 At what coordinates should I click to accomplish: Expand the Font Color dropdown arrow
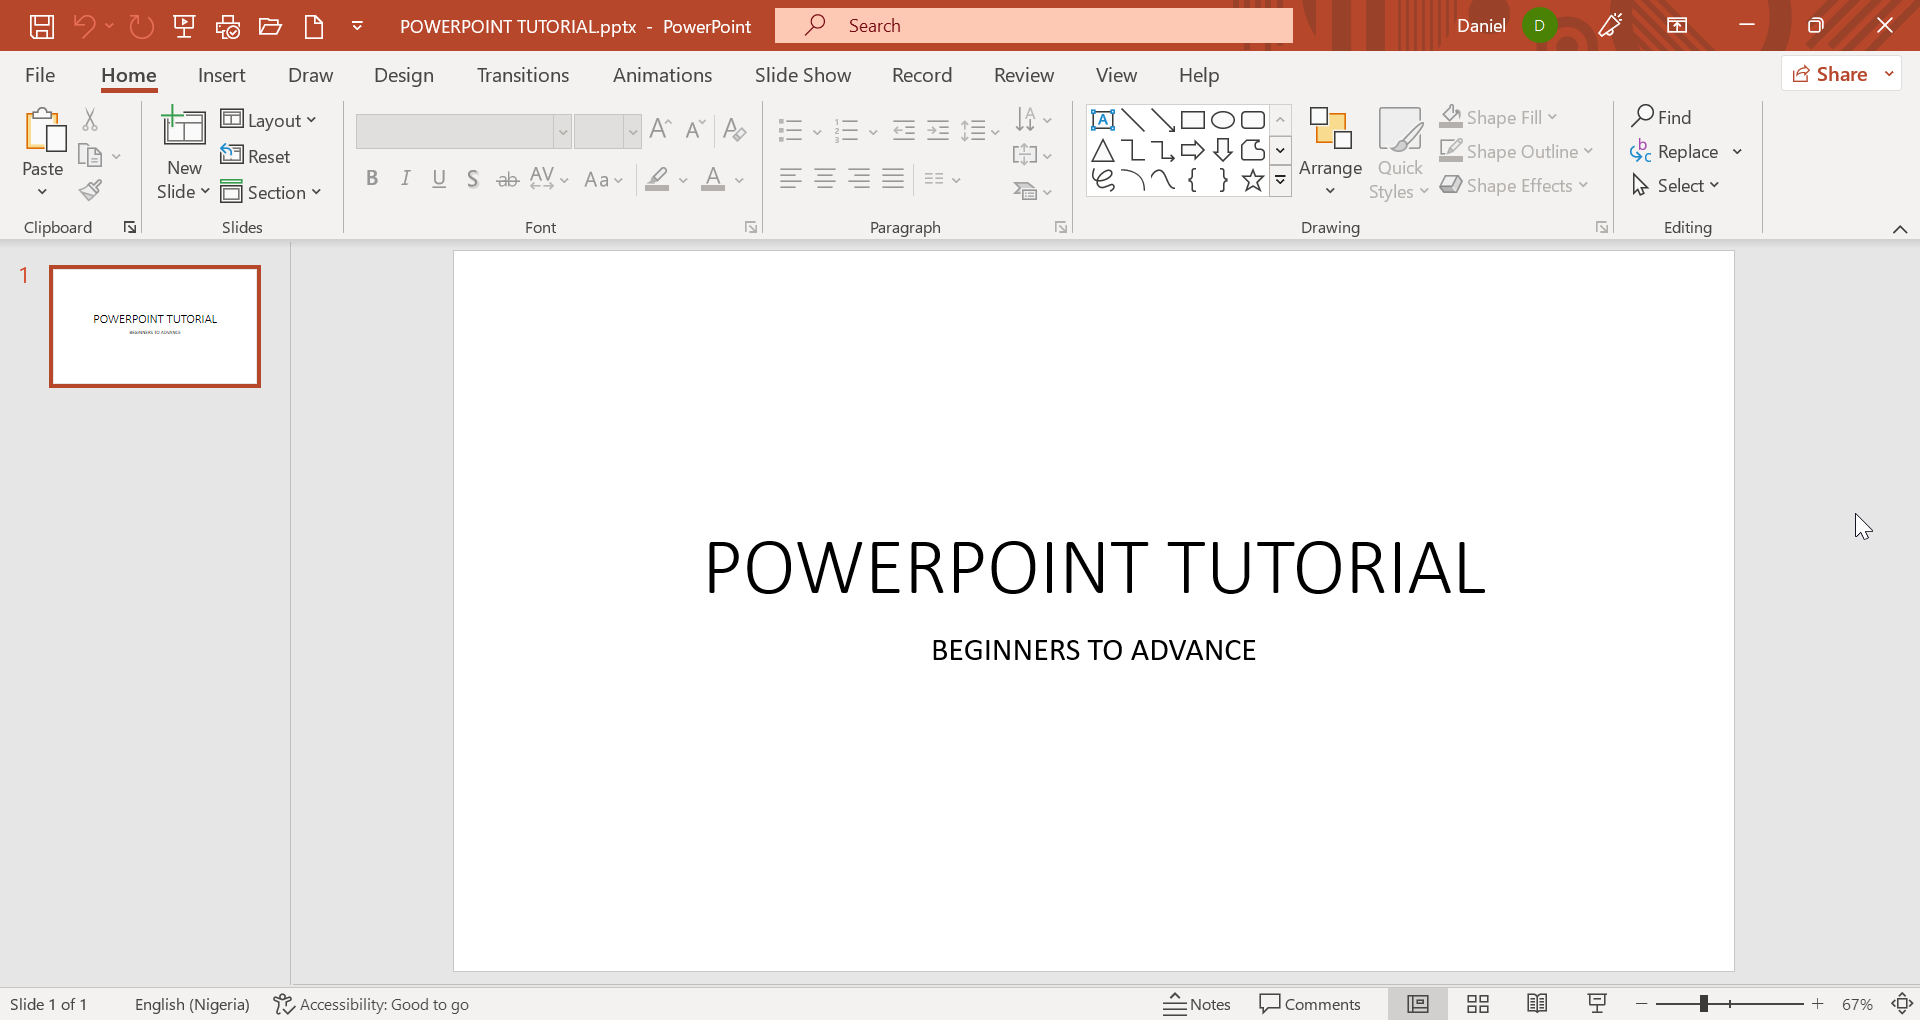click(x=737, y=181)
